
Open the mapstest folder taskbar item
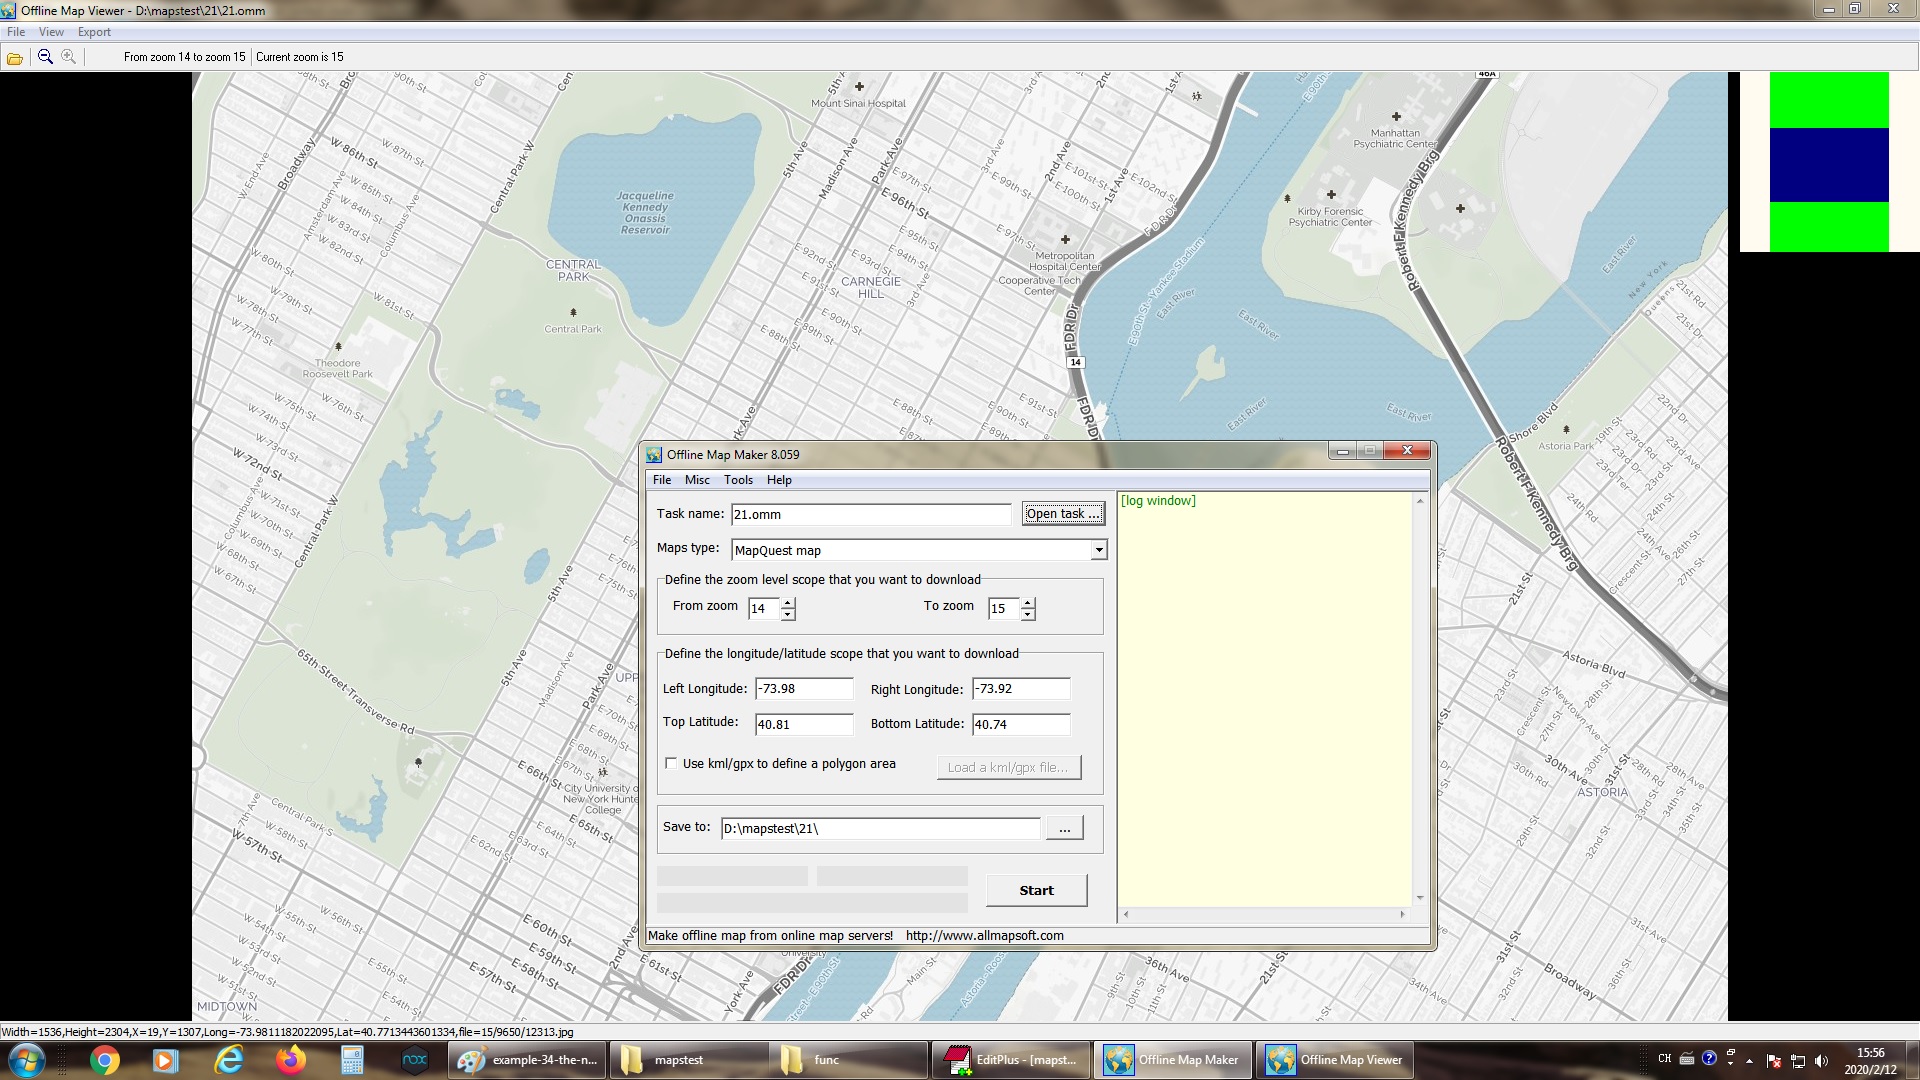(x=688, y=1060)
